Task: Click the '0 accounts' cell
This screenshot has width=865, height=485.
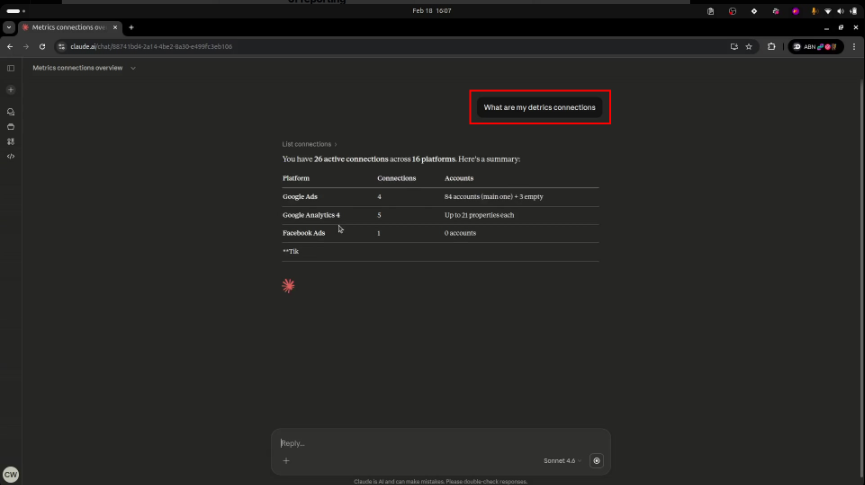Action: click(x=460, y=233)
